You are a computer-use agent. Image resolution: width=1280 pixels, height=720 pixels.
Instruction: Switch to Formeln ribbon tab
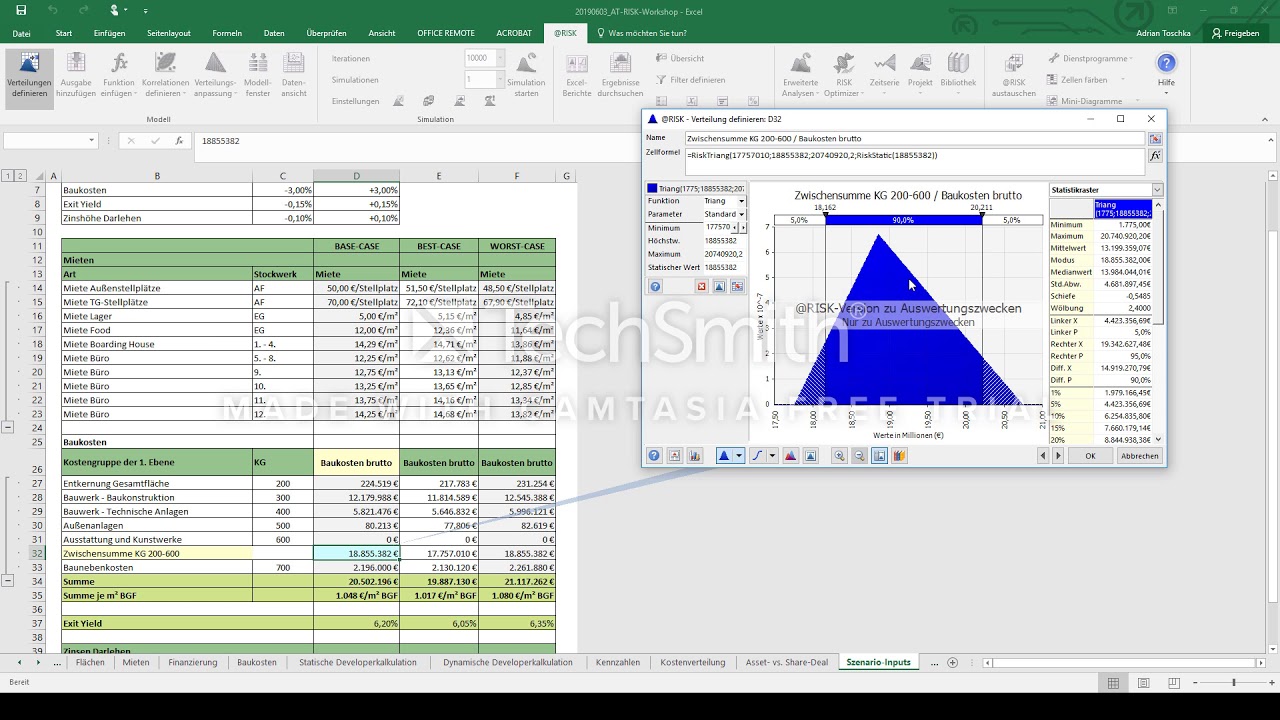[227, 33]
